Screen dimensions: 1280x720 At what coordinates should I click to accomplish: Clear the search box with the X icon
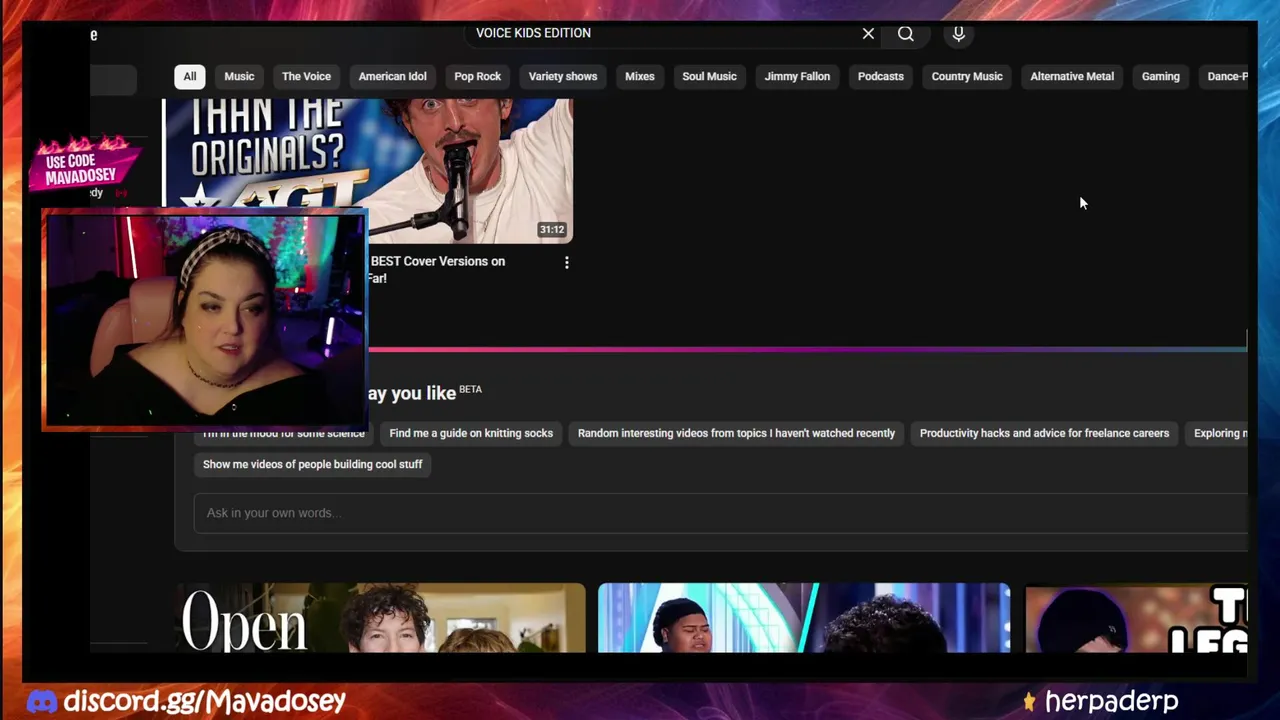point(868,34)
